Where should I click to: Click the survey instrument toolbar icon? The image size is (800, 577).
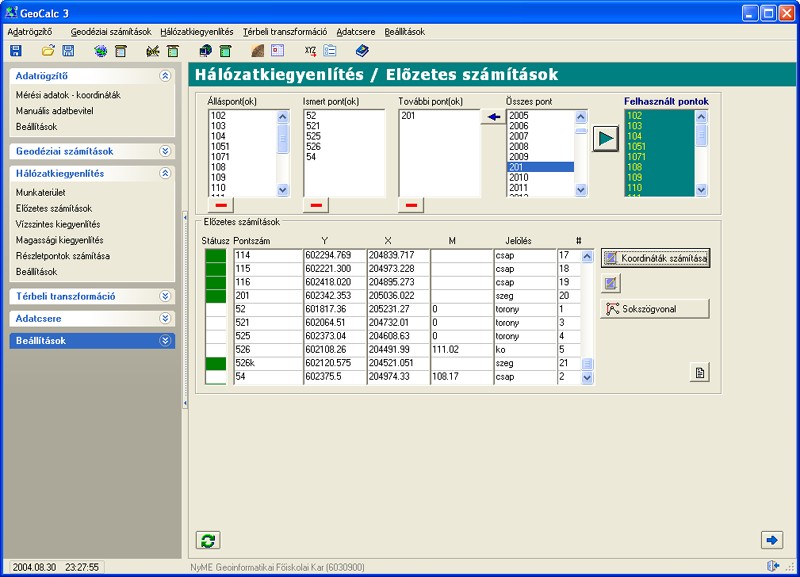153,51
